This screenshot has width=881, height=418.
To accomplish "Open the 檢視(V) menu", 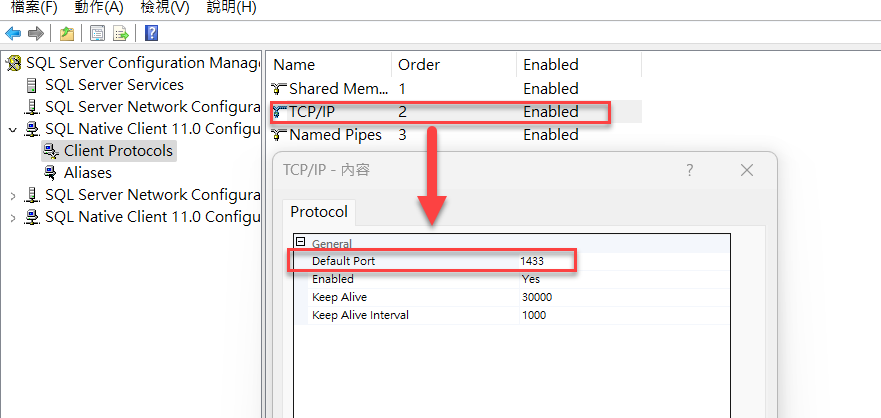I will [164, 7].
